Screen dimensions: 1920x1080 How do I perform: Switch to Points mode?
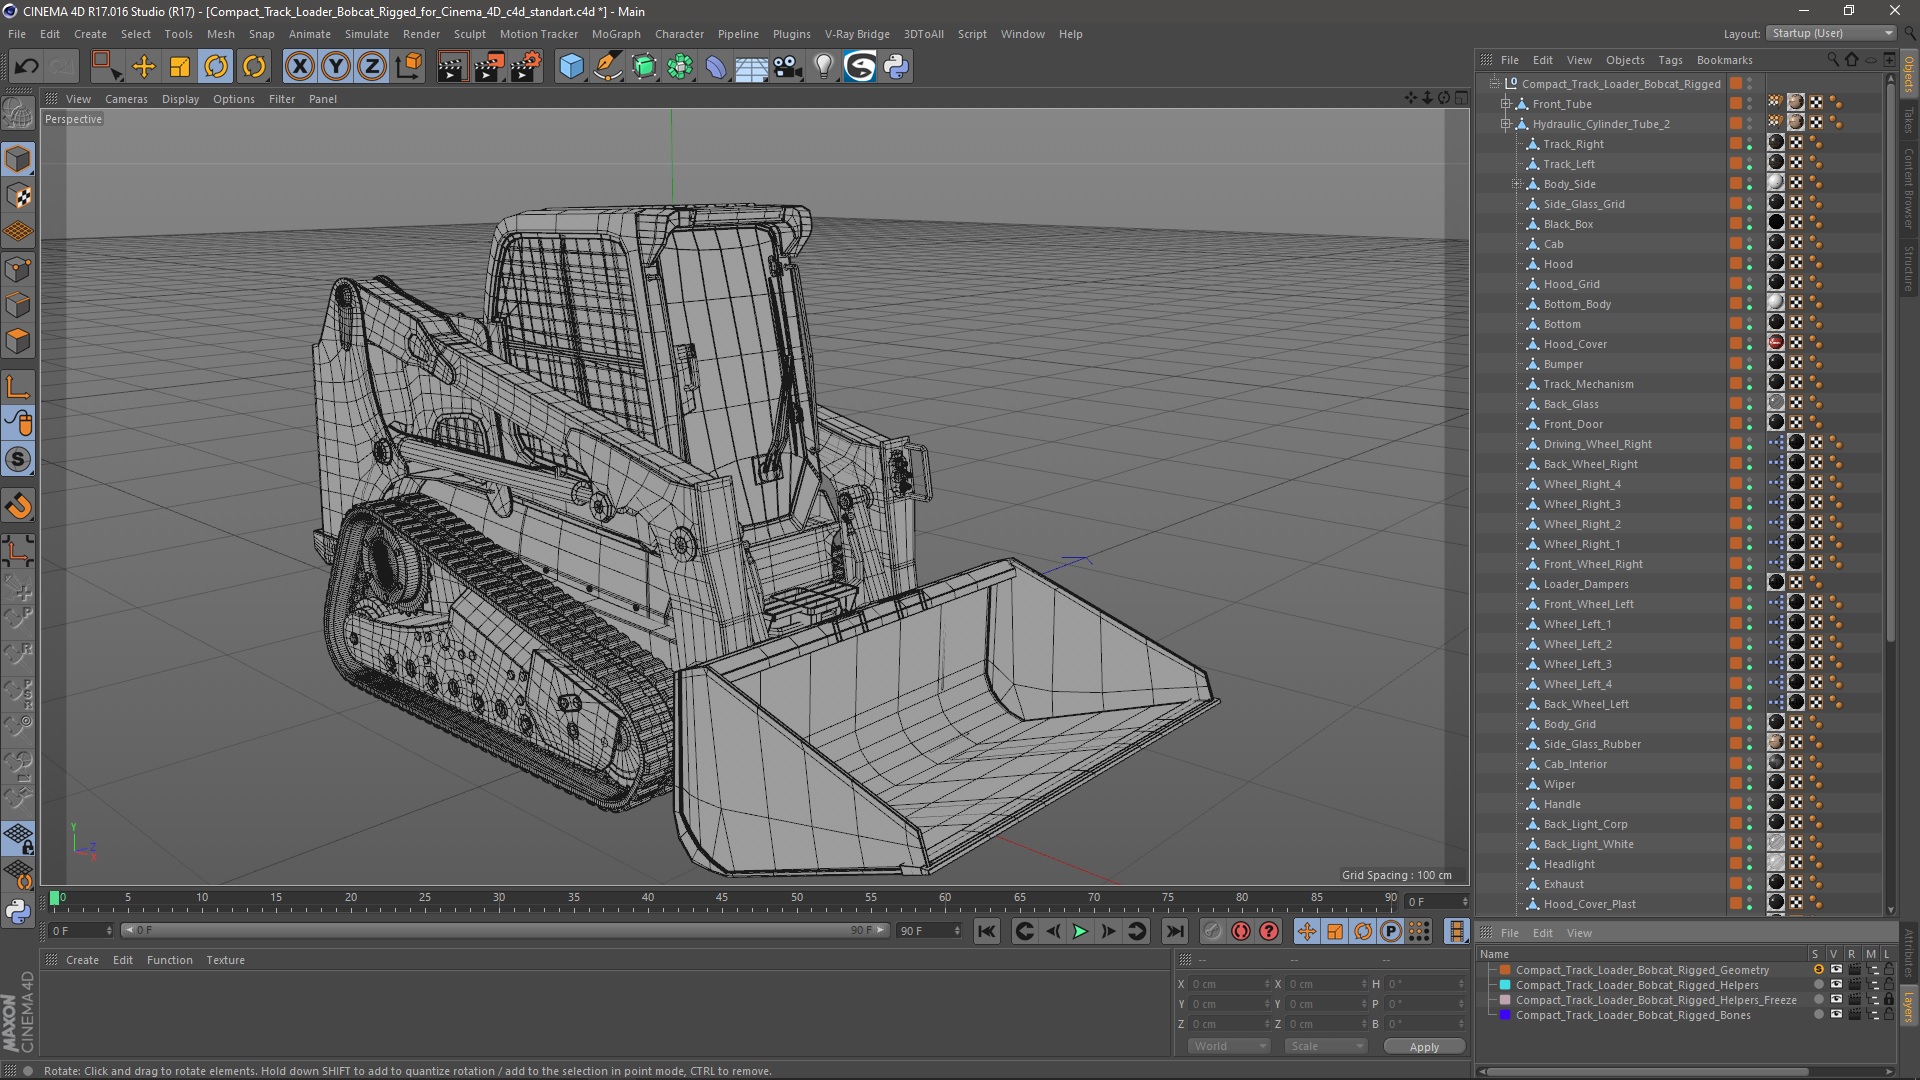[18, 269]
